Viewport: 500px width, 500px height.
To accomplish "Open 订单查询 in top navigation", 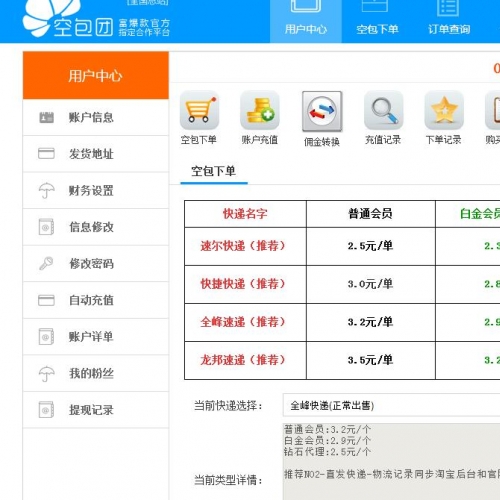I will pos(449,21).
